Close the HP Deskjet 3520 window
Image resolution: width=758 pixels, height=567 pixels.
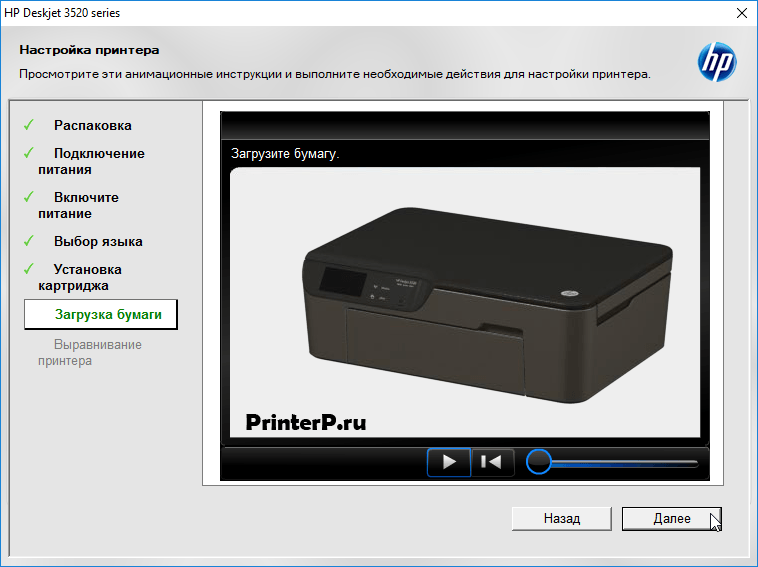coord(742,13)
